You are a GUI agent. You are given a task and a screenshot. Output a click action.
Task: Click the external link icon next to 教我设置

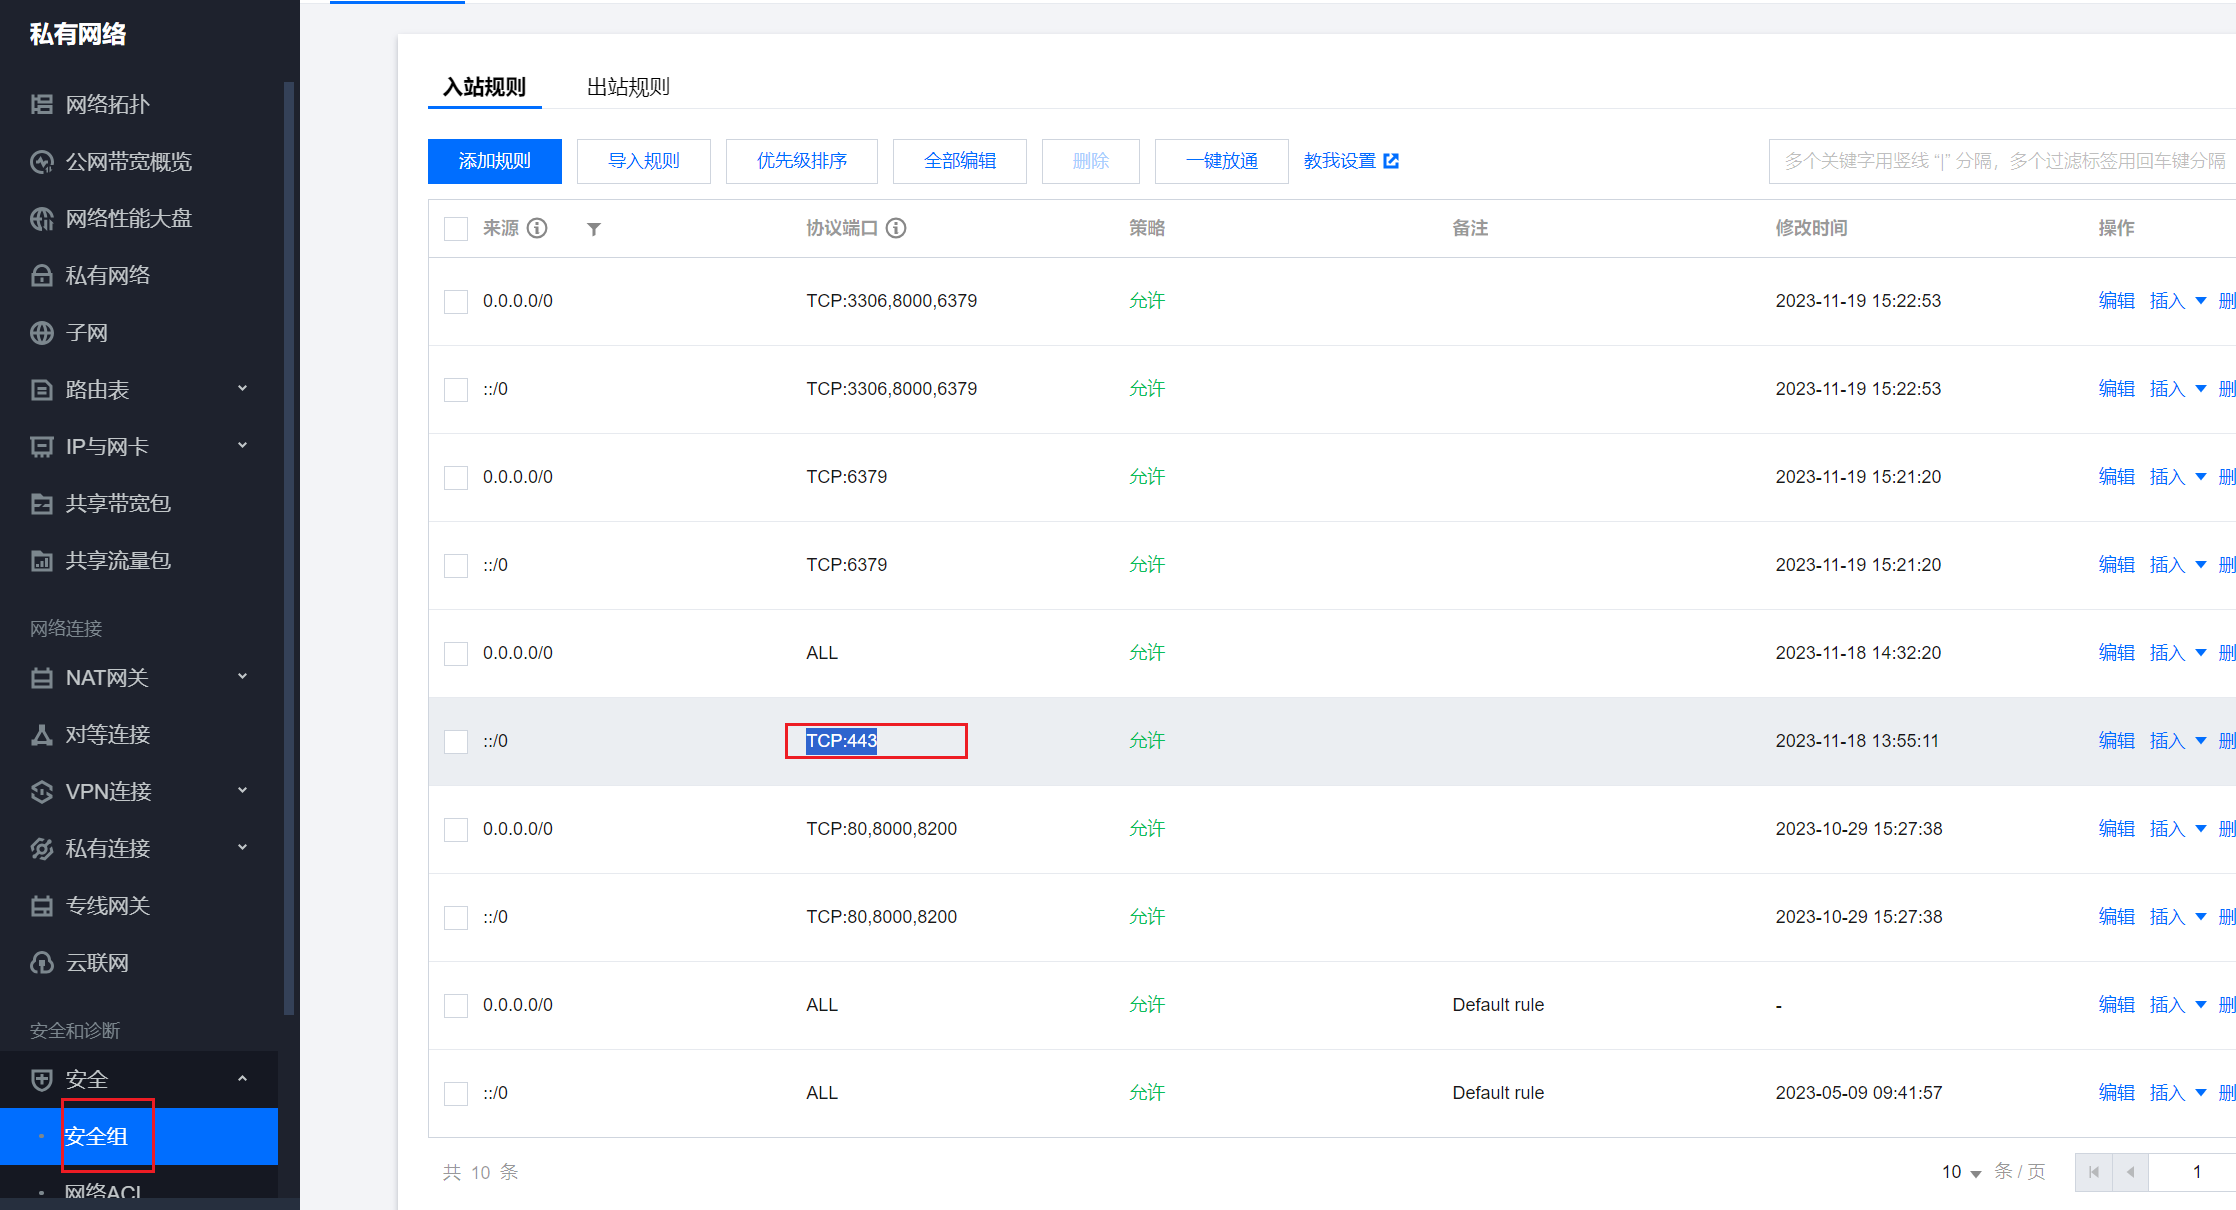[x=1391, y=161]
